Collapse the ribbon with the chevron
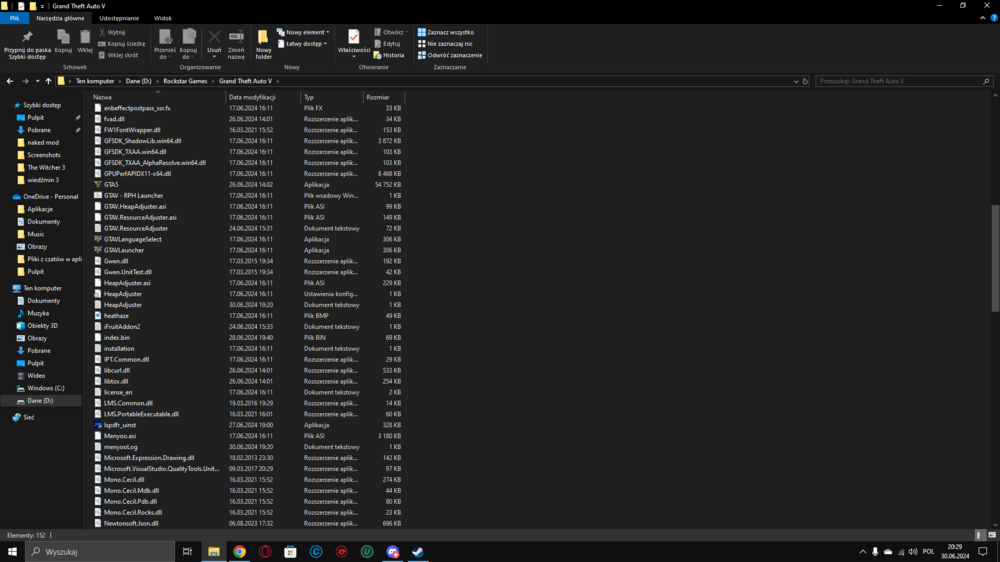 [982, 18]
